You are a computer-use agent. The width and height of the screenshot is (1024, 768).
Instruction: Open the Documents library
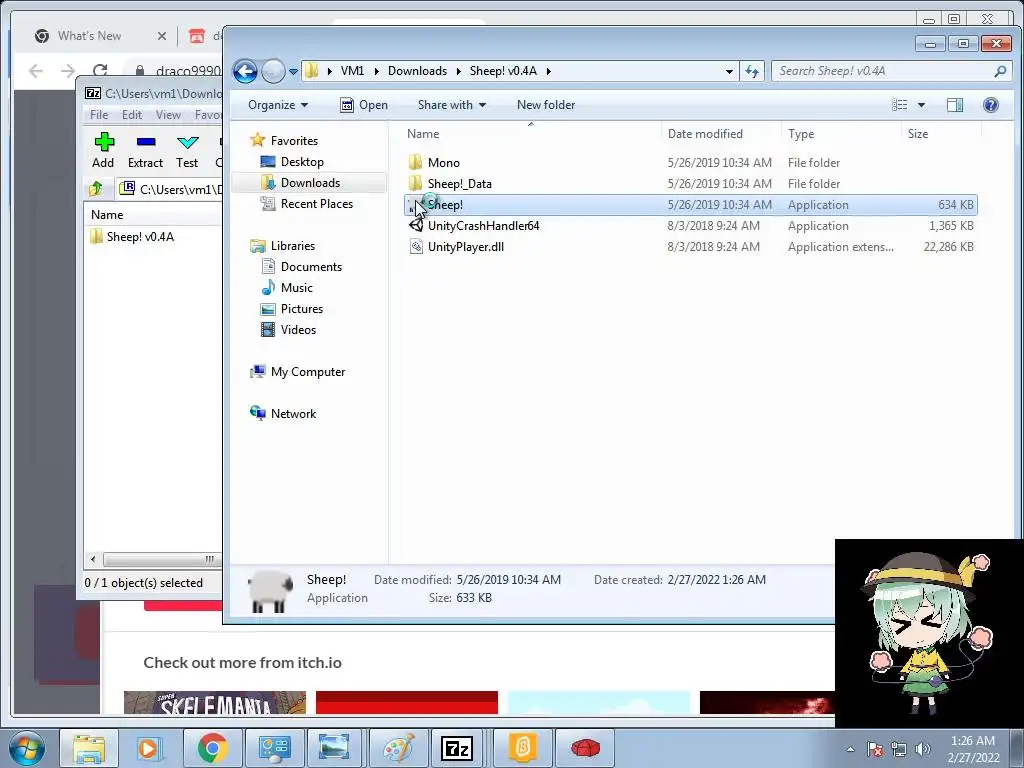tap(311, 266)
